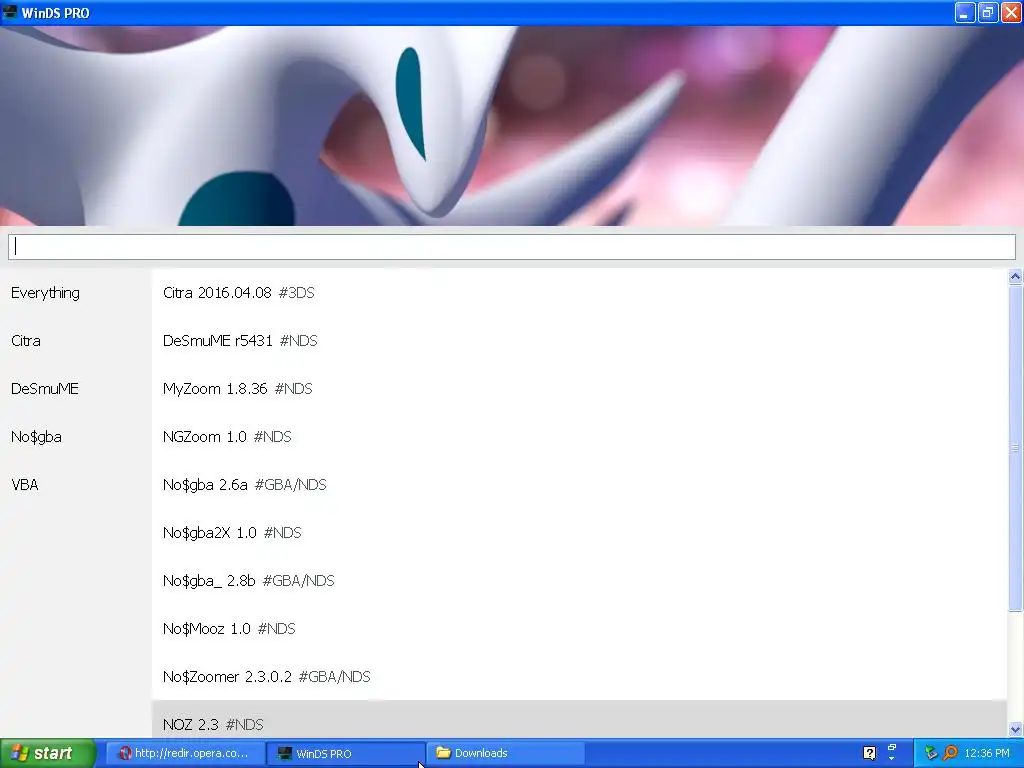
Task: Click the list scrollbar down arrow
Action: (x=1015, y=729)
